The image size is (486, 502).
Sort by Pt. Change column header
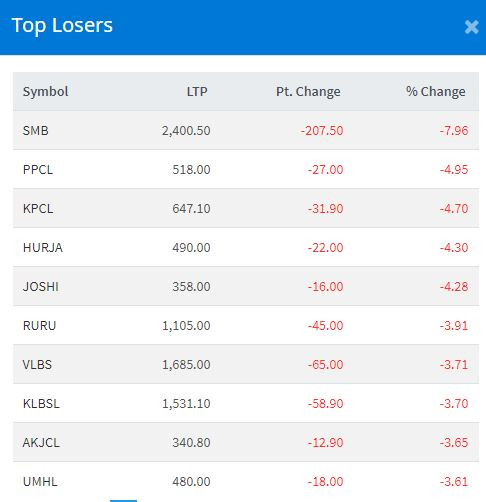[308, 91]
